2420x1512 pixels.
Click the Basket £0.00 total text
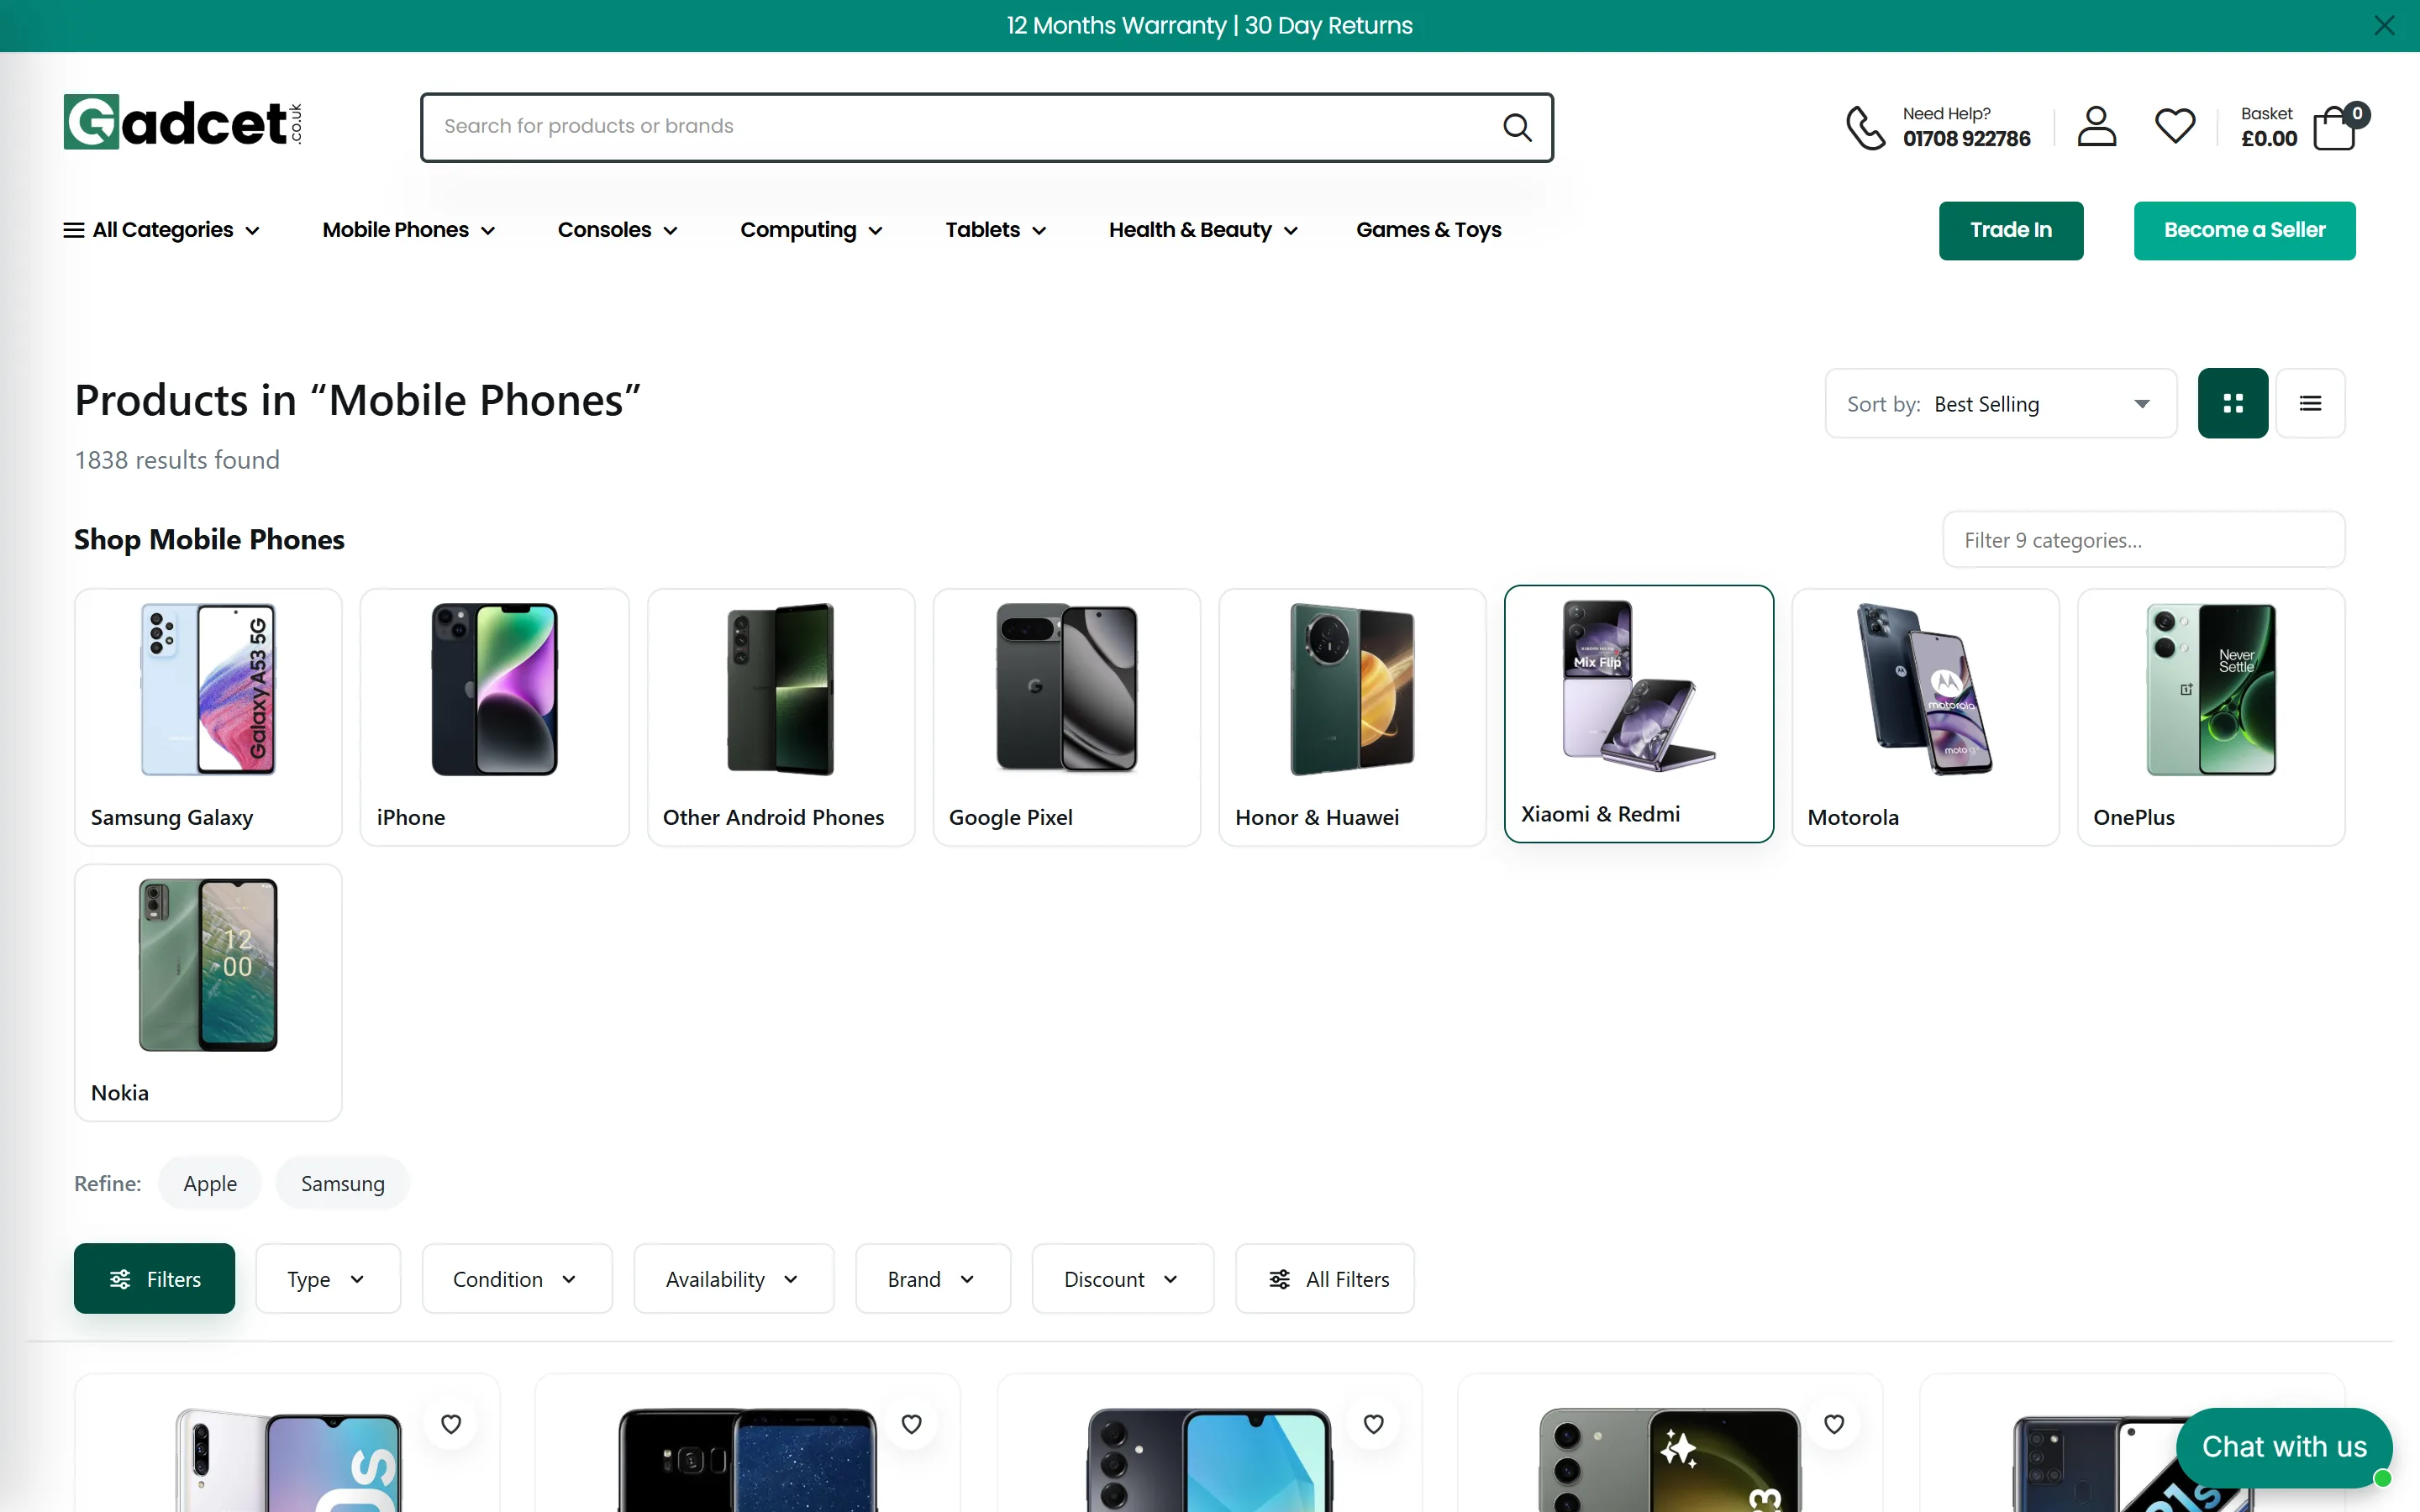pyautogui.click(x=2268, y=127)
